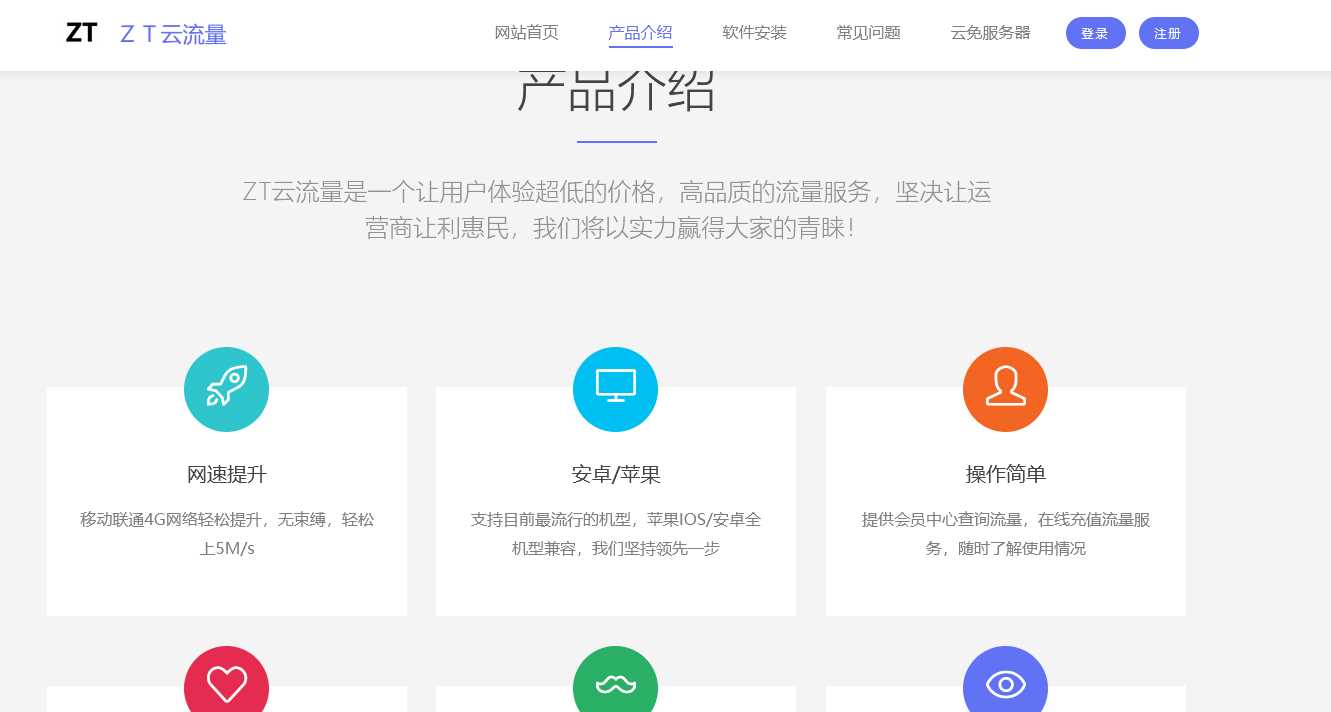Click the 登录 button
The image size is (1331, 712).
1095,33
